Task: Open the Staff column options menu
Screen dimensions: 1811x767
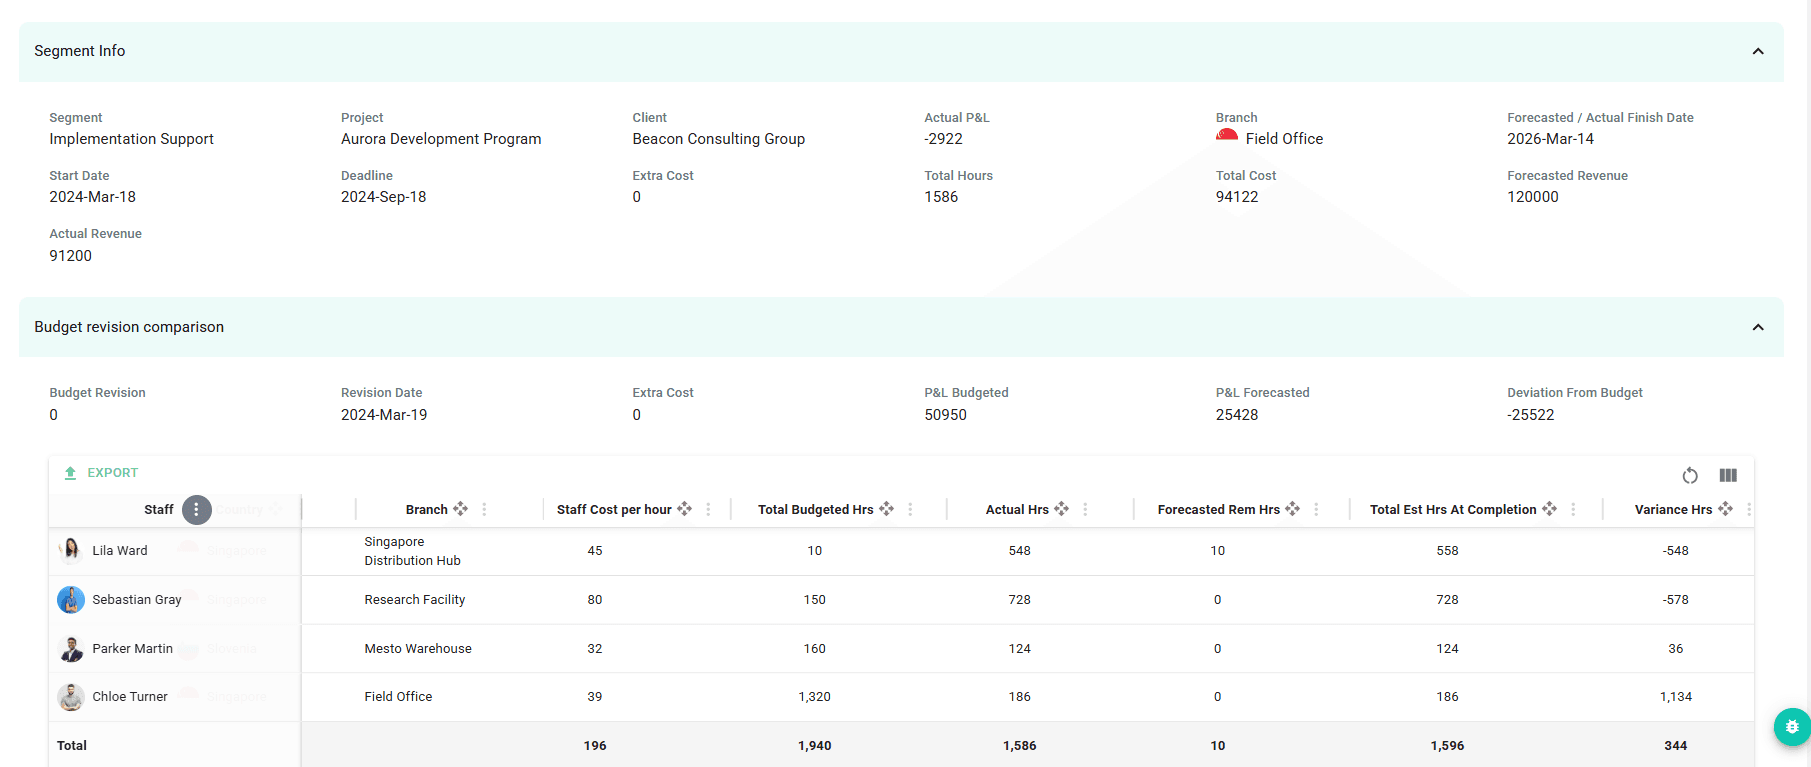Action: click(196, 510)
